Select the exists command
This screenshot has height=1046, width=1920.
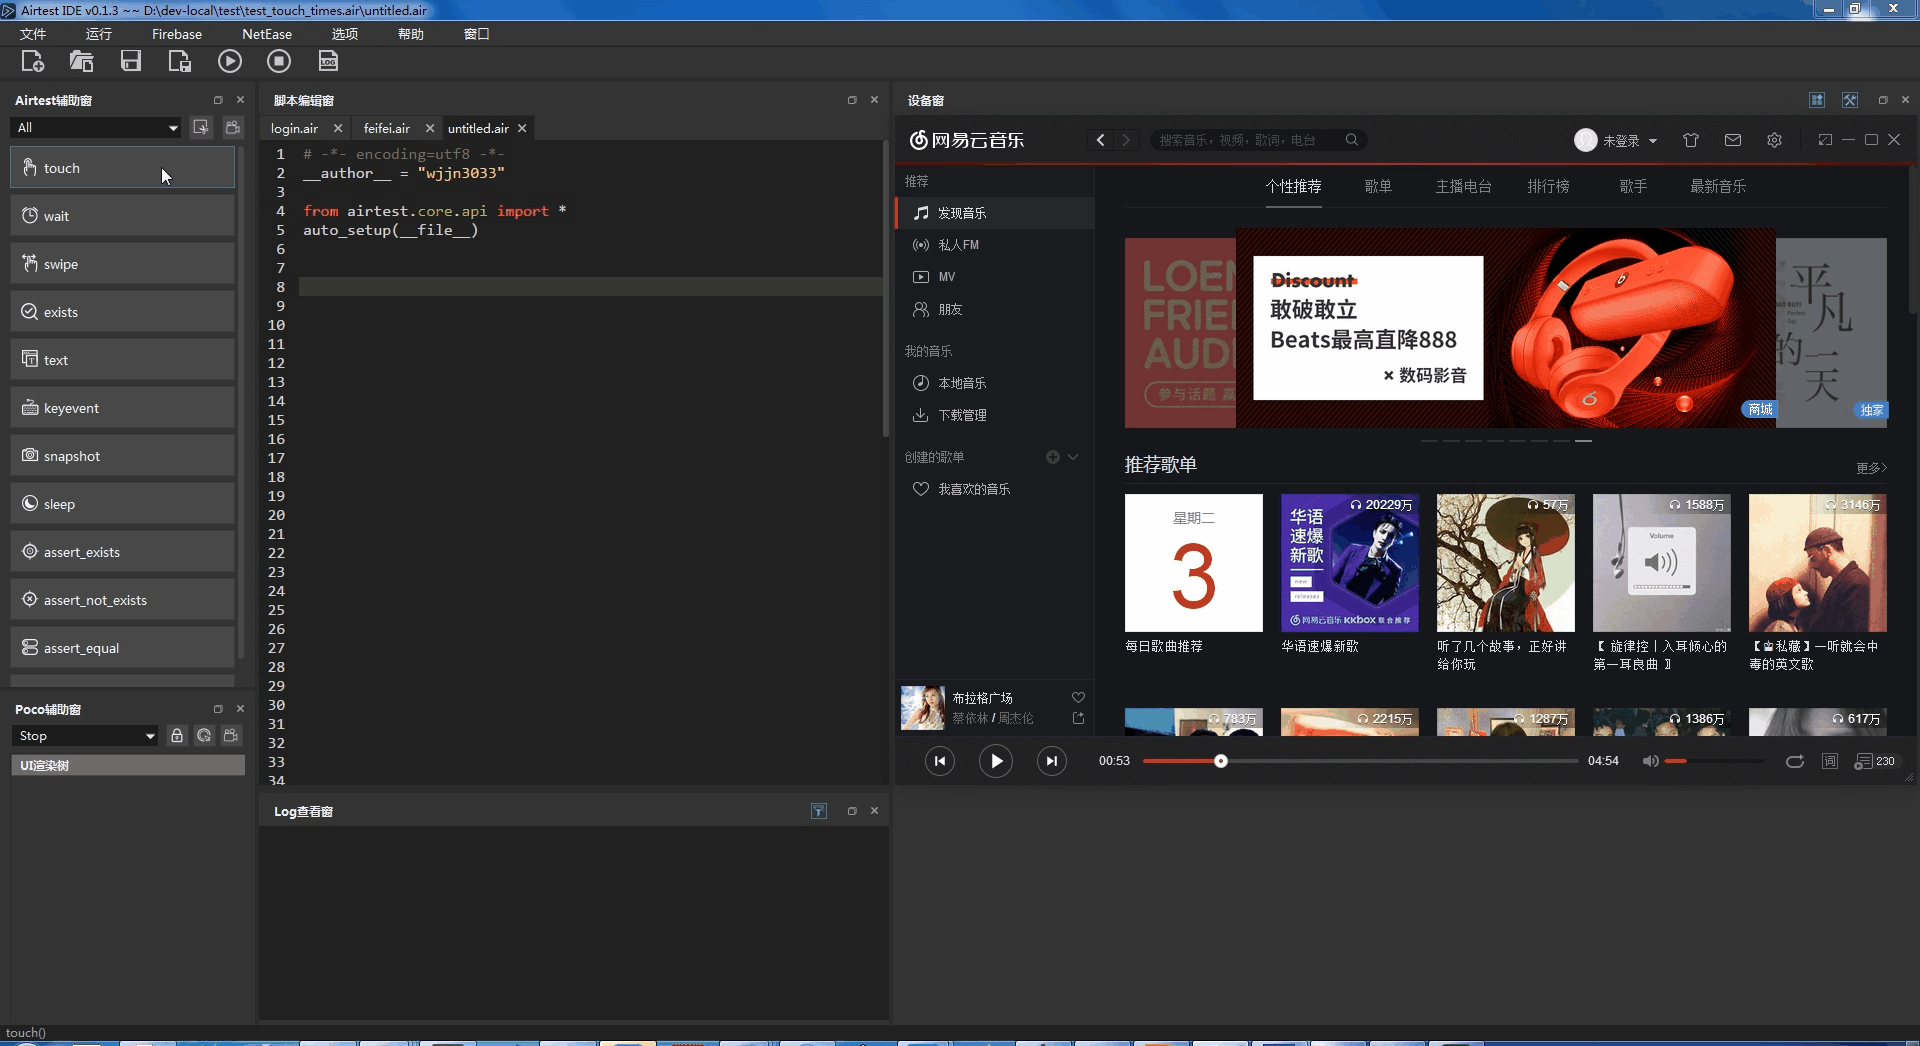(x=123, y=311)
